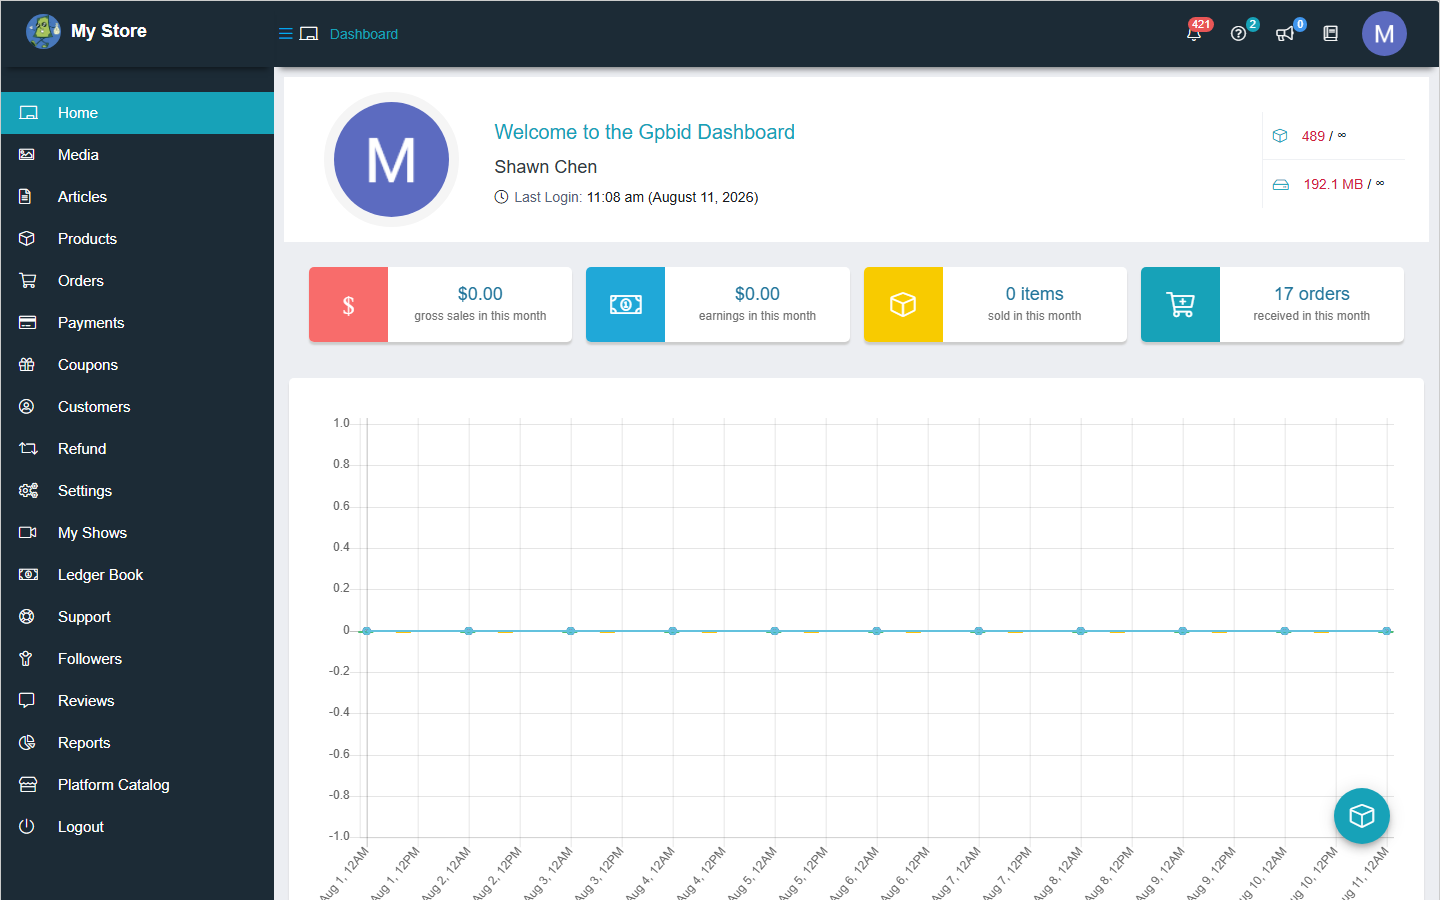The image size is (1440, 900).
Task: Open the help question mark icon
Action: click(1238, 33)
